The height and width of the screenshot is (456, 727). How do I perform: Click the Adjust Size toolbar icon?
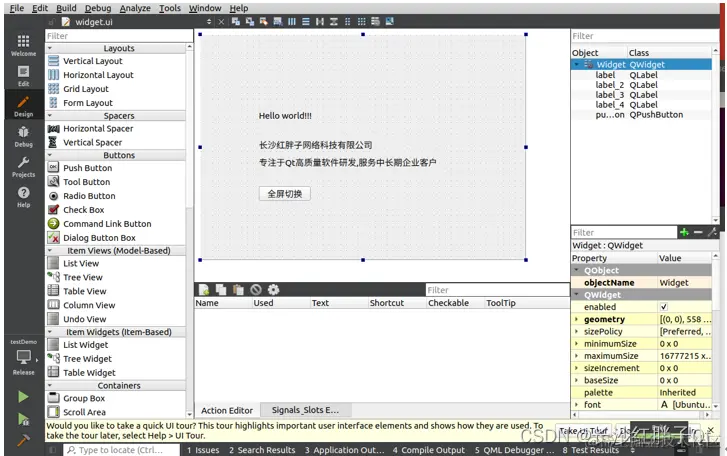point(389,21)
